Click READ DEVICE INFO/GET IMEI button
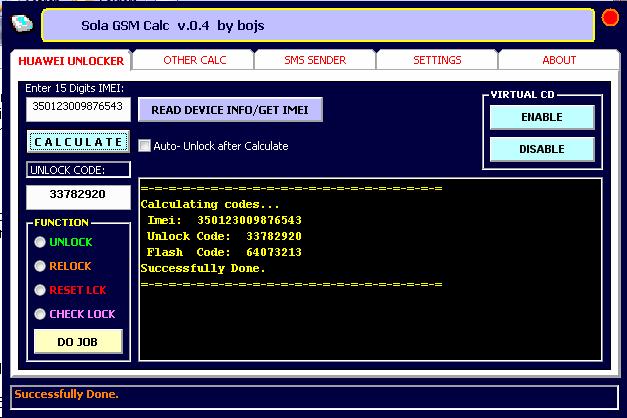 point(230,110)
